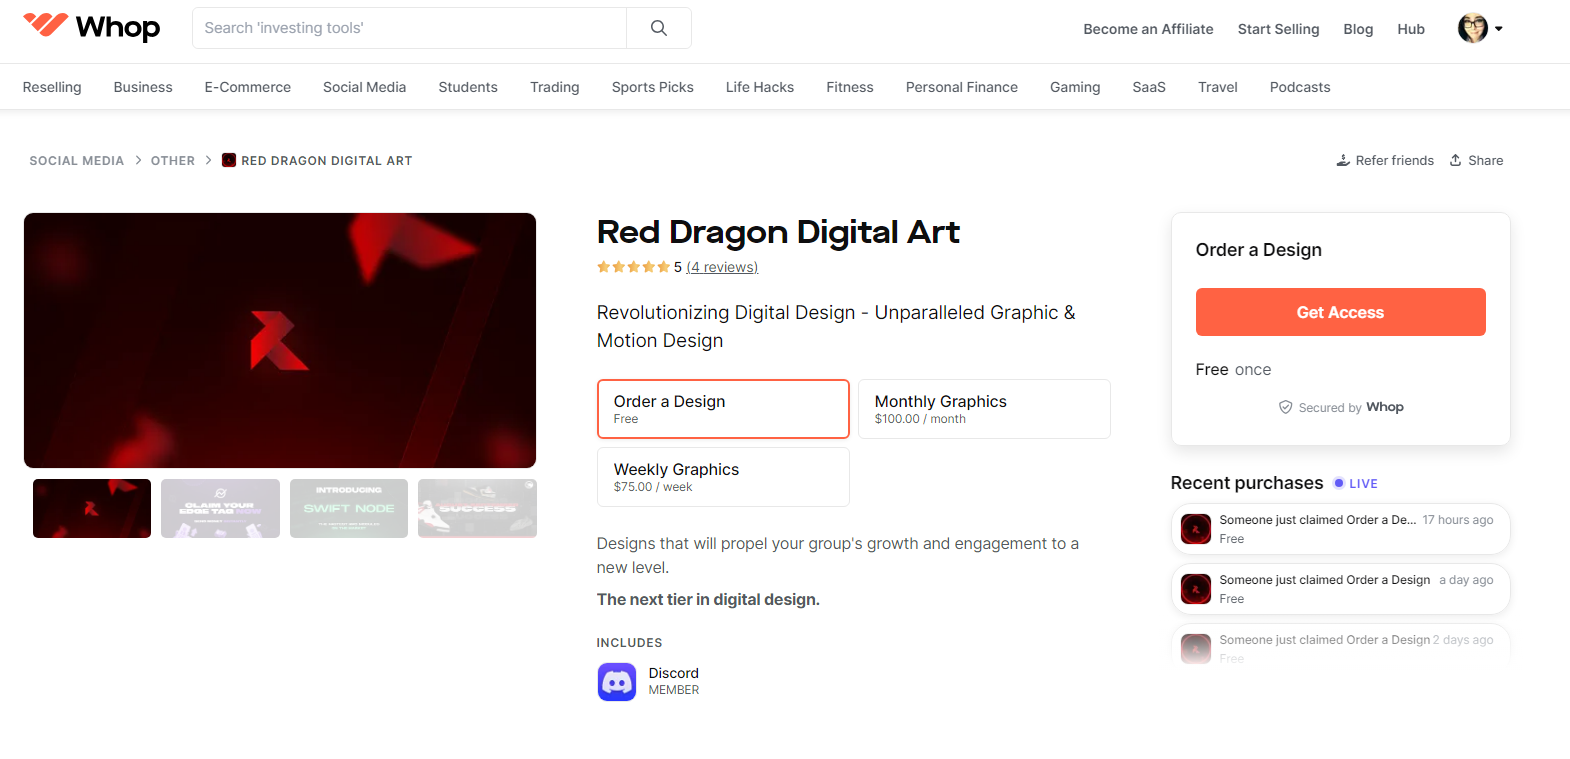Choose the Weekly Graphics $75 plan
Image resolution: width=1570 pixels, height=759 pixels.
tap(723, 477)
